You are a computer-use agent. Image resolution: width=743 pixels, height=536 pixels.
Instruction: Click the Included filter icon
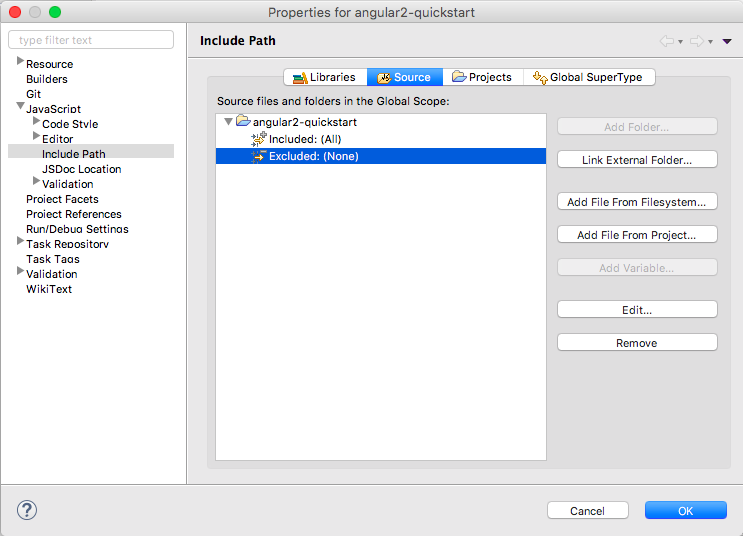coord(258,139)
